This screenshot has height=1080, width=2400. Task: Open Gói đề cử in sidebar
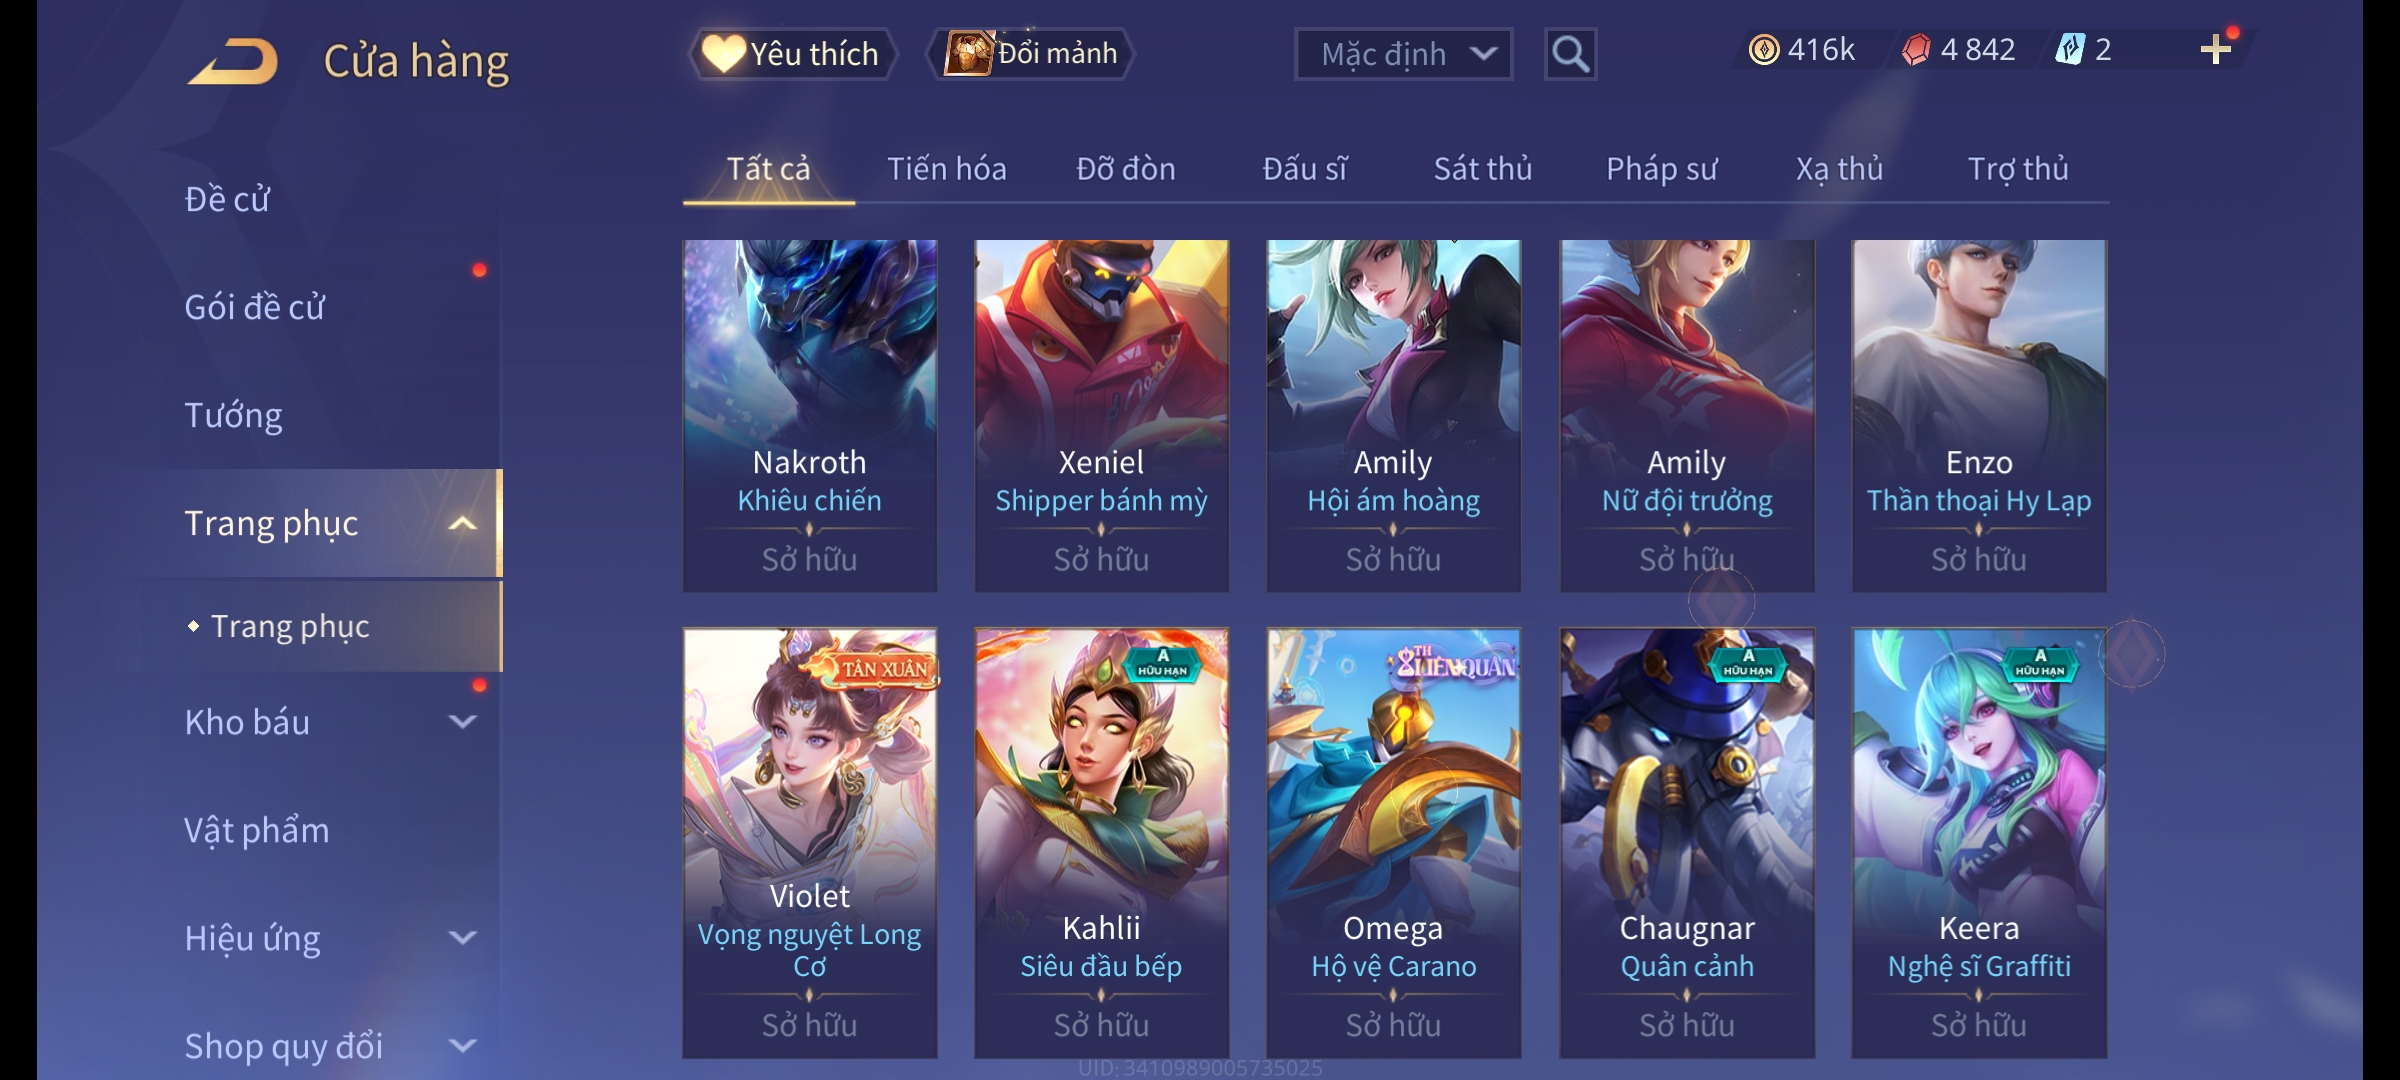coord(255,307)
